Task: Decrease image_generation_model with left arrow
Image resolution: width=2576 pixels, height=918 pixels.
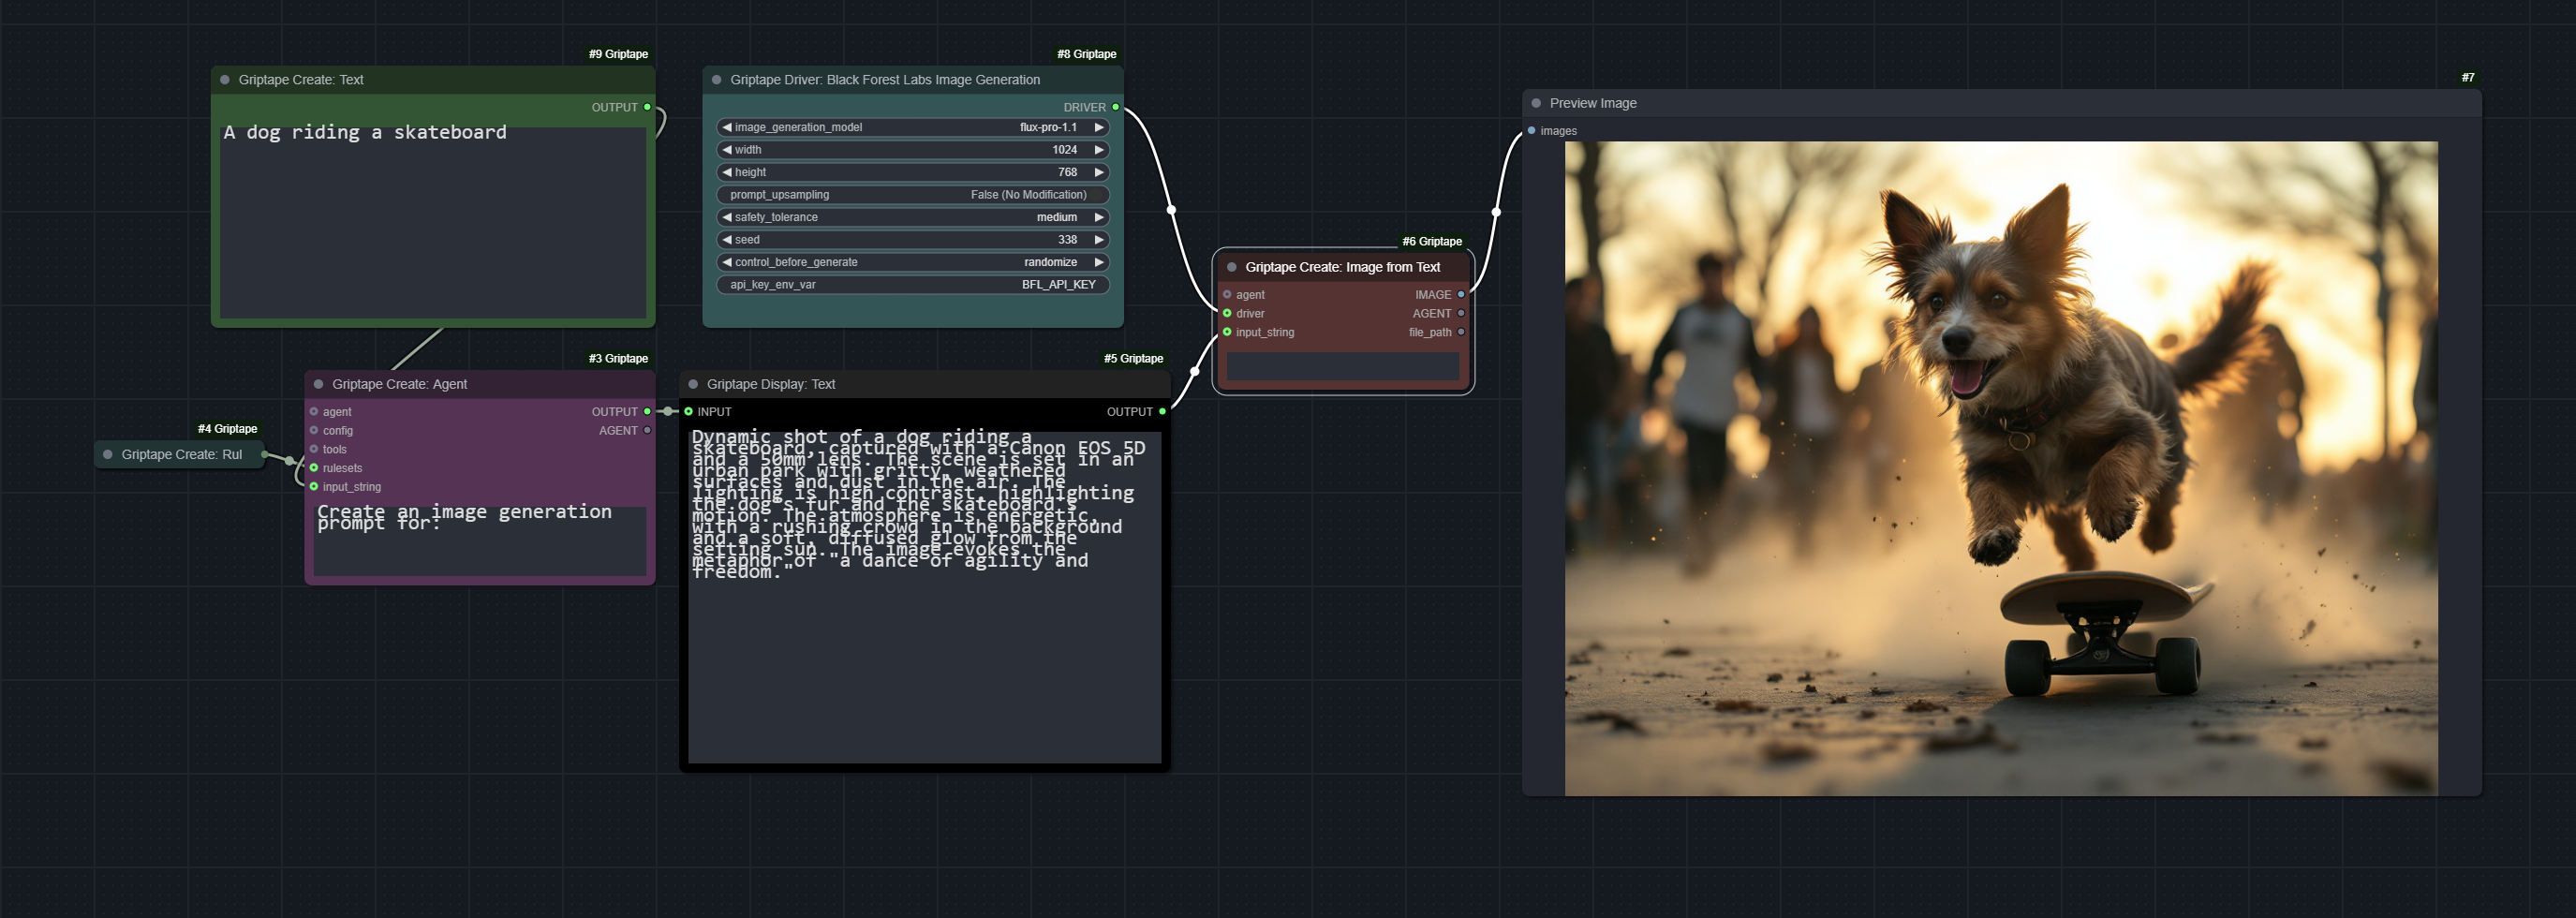Action: [727, 127]
